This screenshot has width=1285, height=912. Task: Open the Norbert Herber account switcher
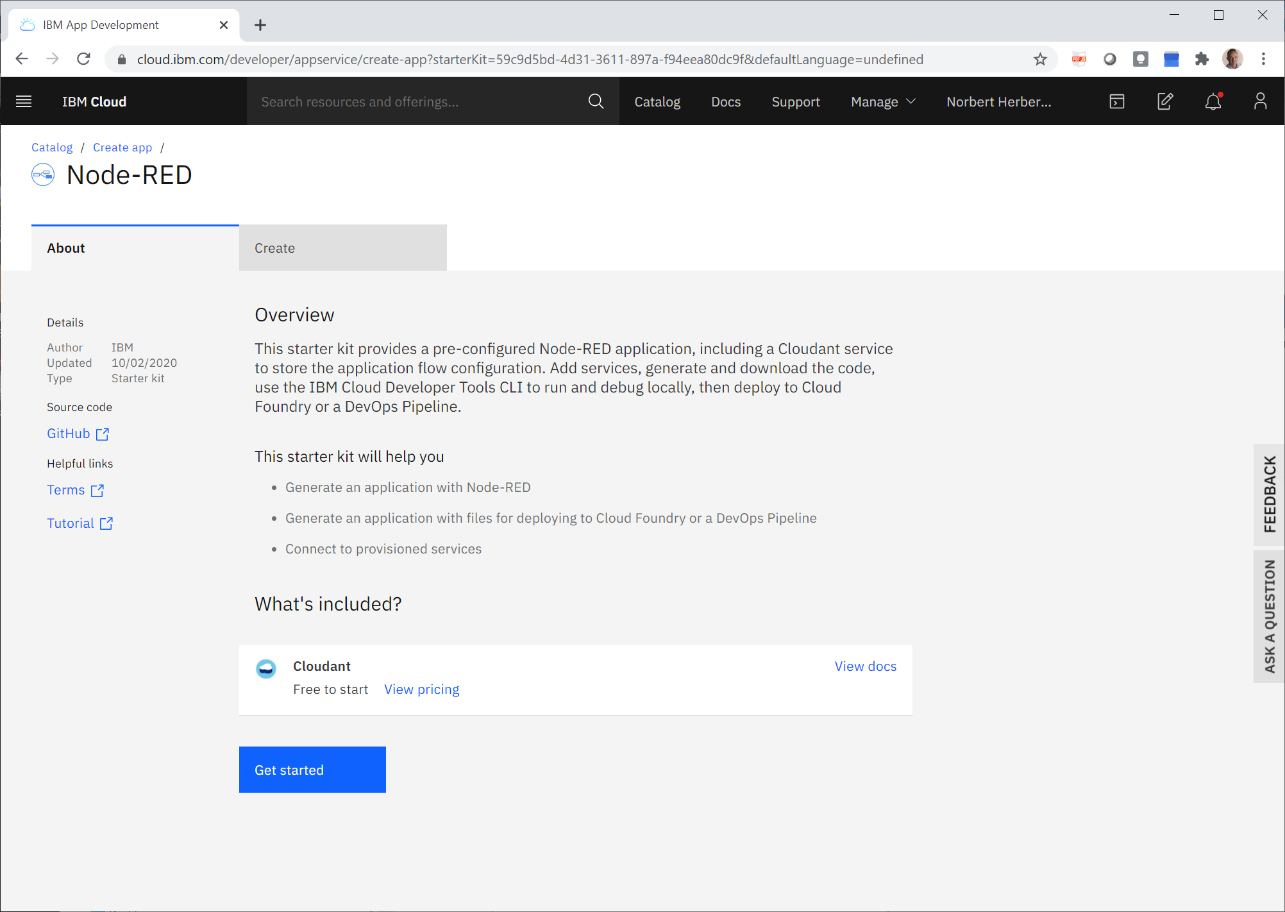pos(999,101)
